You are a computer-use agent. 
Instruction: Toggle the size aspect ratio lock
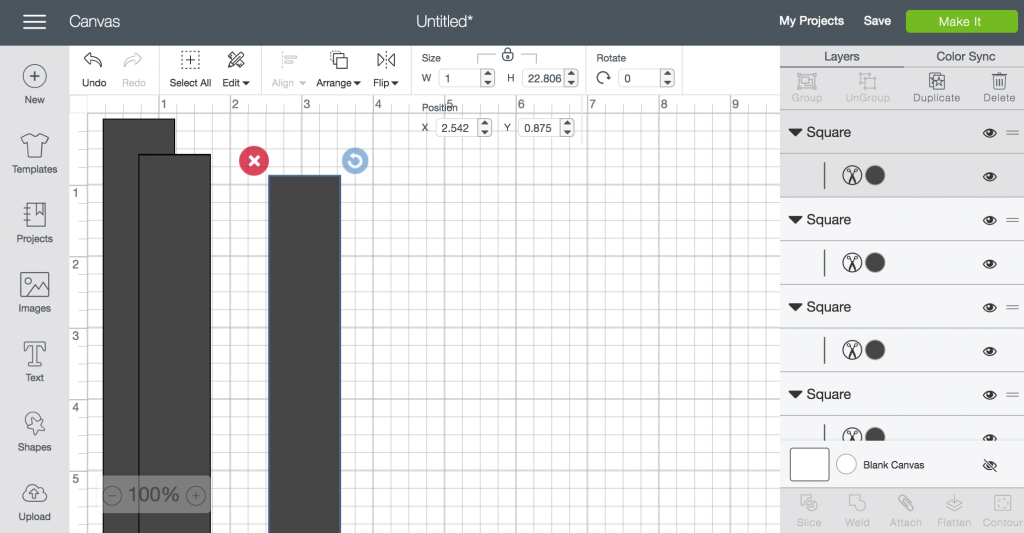507,55
